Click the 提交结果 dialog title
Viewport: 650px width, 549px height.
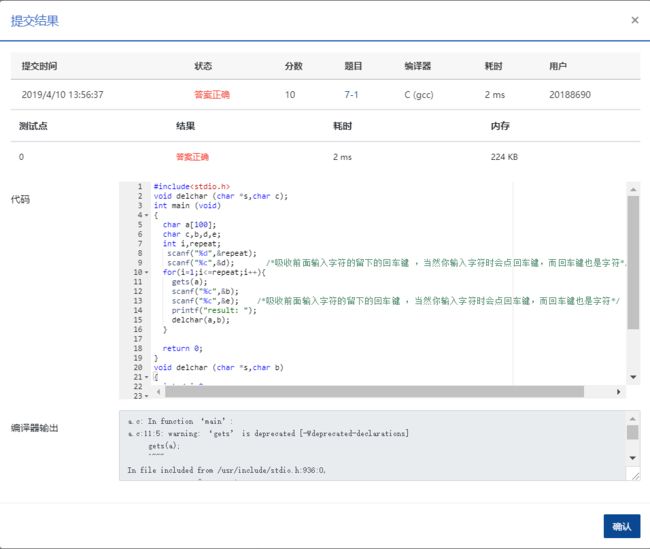pyautogui.click(x=35, y=21)
